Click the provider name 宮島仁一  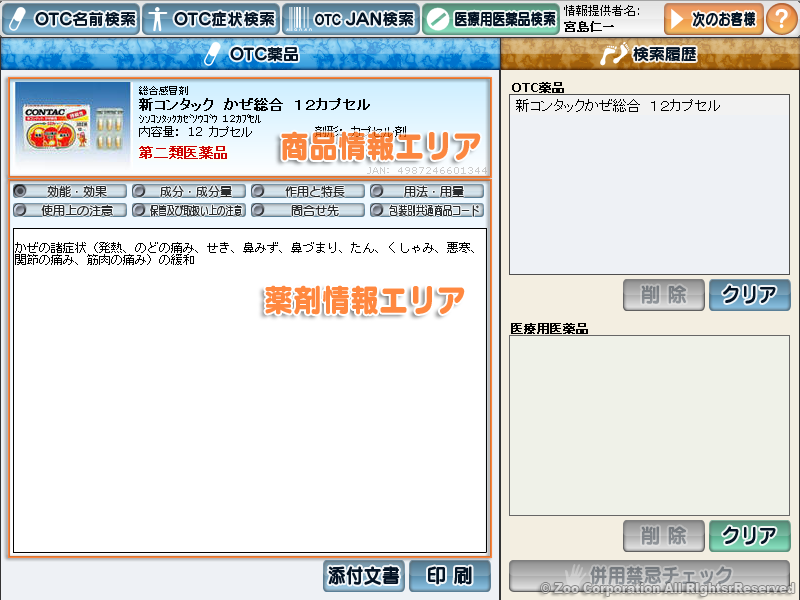point(588,26)
